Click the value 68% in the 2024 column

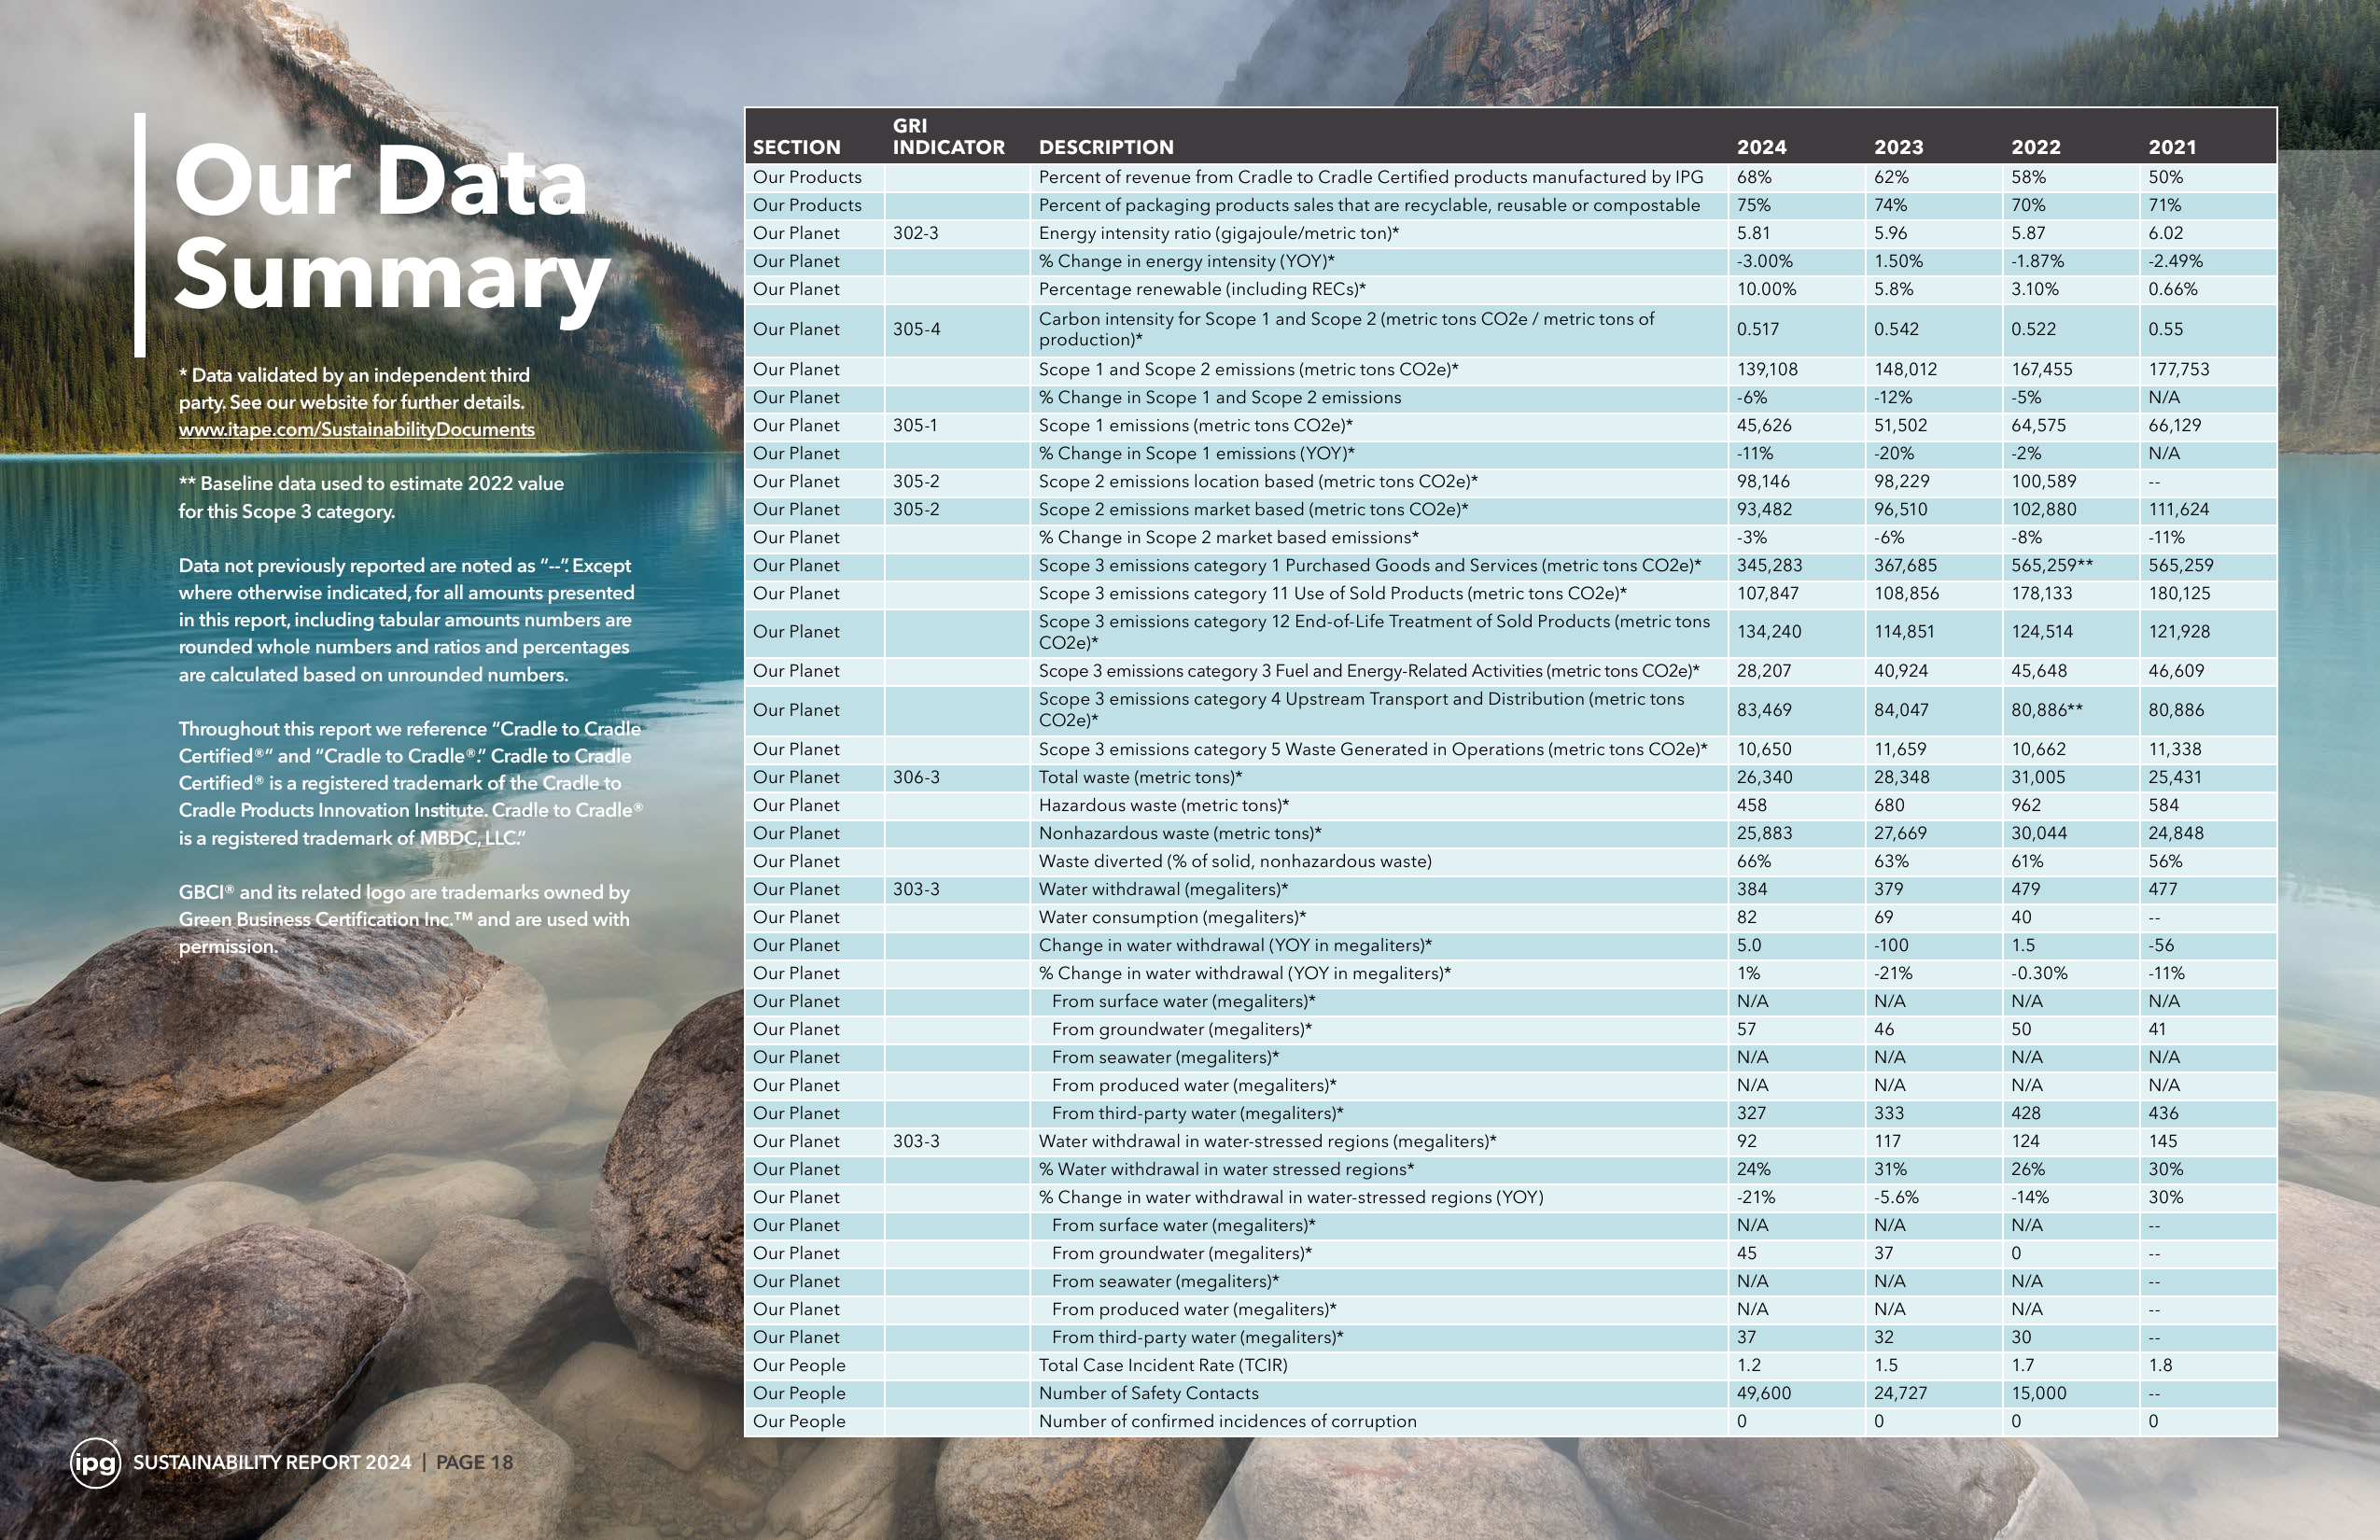click(1753, 177)
